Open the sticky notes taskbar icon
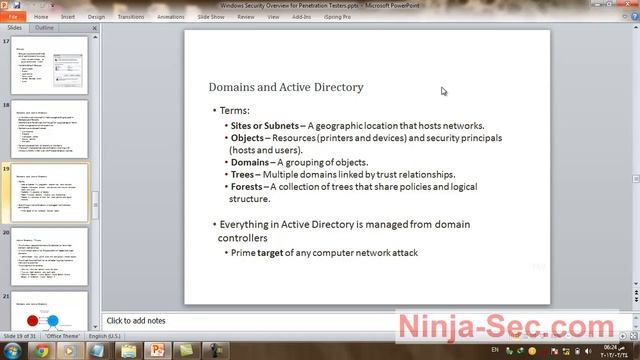The image size is (640, 360). point(186,351)
